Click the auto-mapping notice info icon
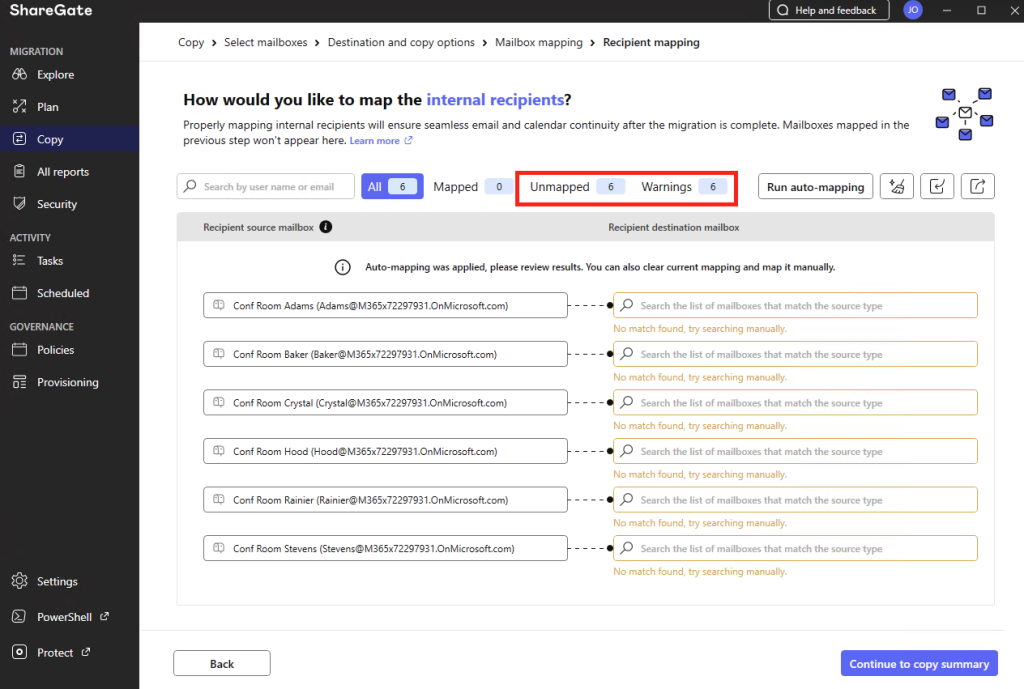The image size is (1024, 689). coord(343,267)
